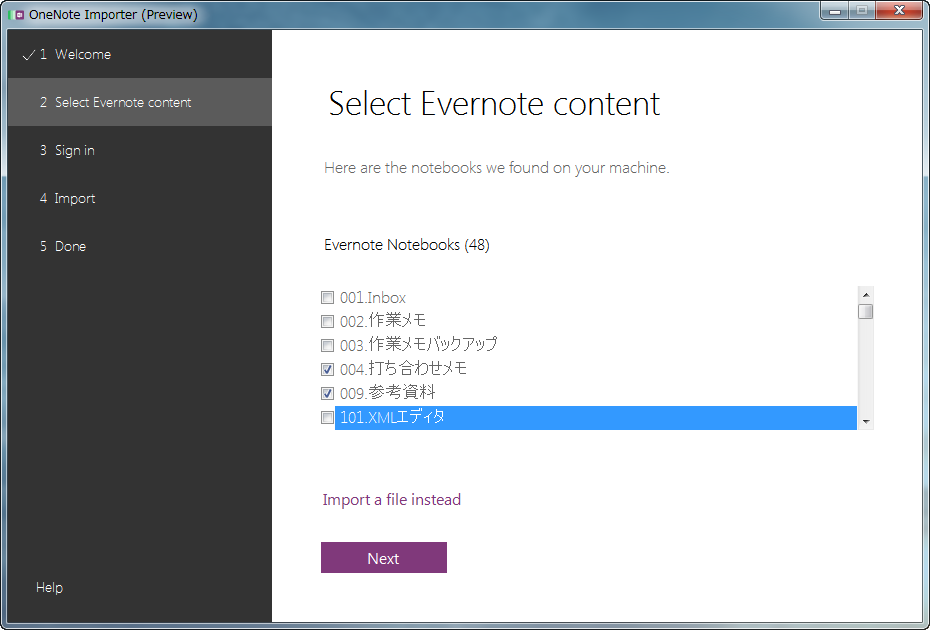The image size is (930, 630).
Task: Select the 003.作業メモバックアップ row text
Action: (x=419, y=345)
